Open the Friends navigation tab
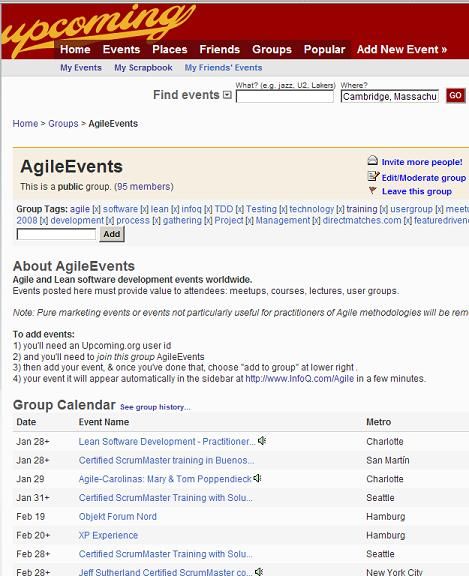The image size is (469, 576). (220, 49)
